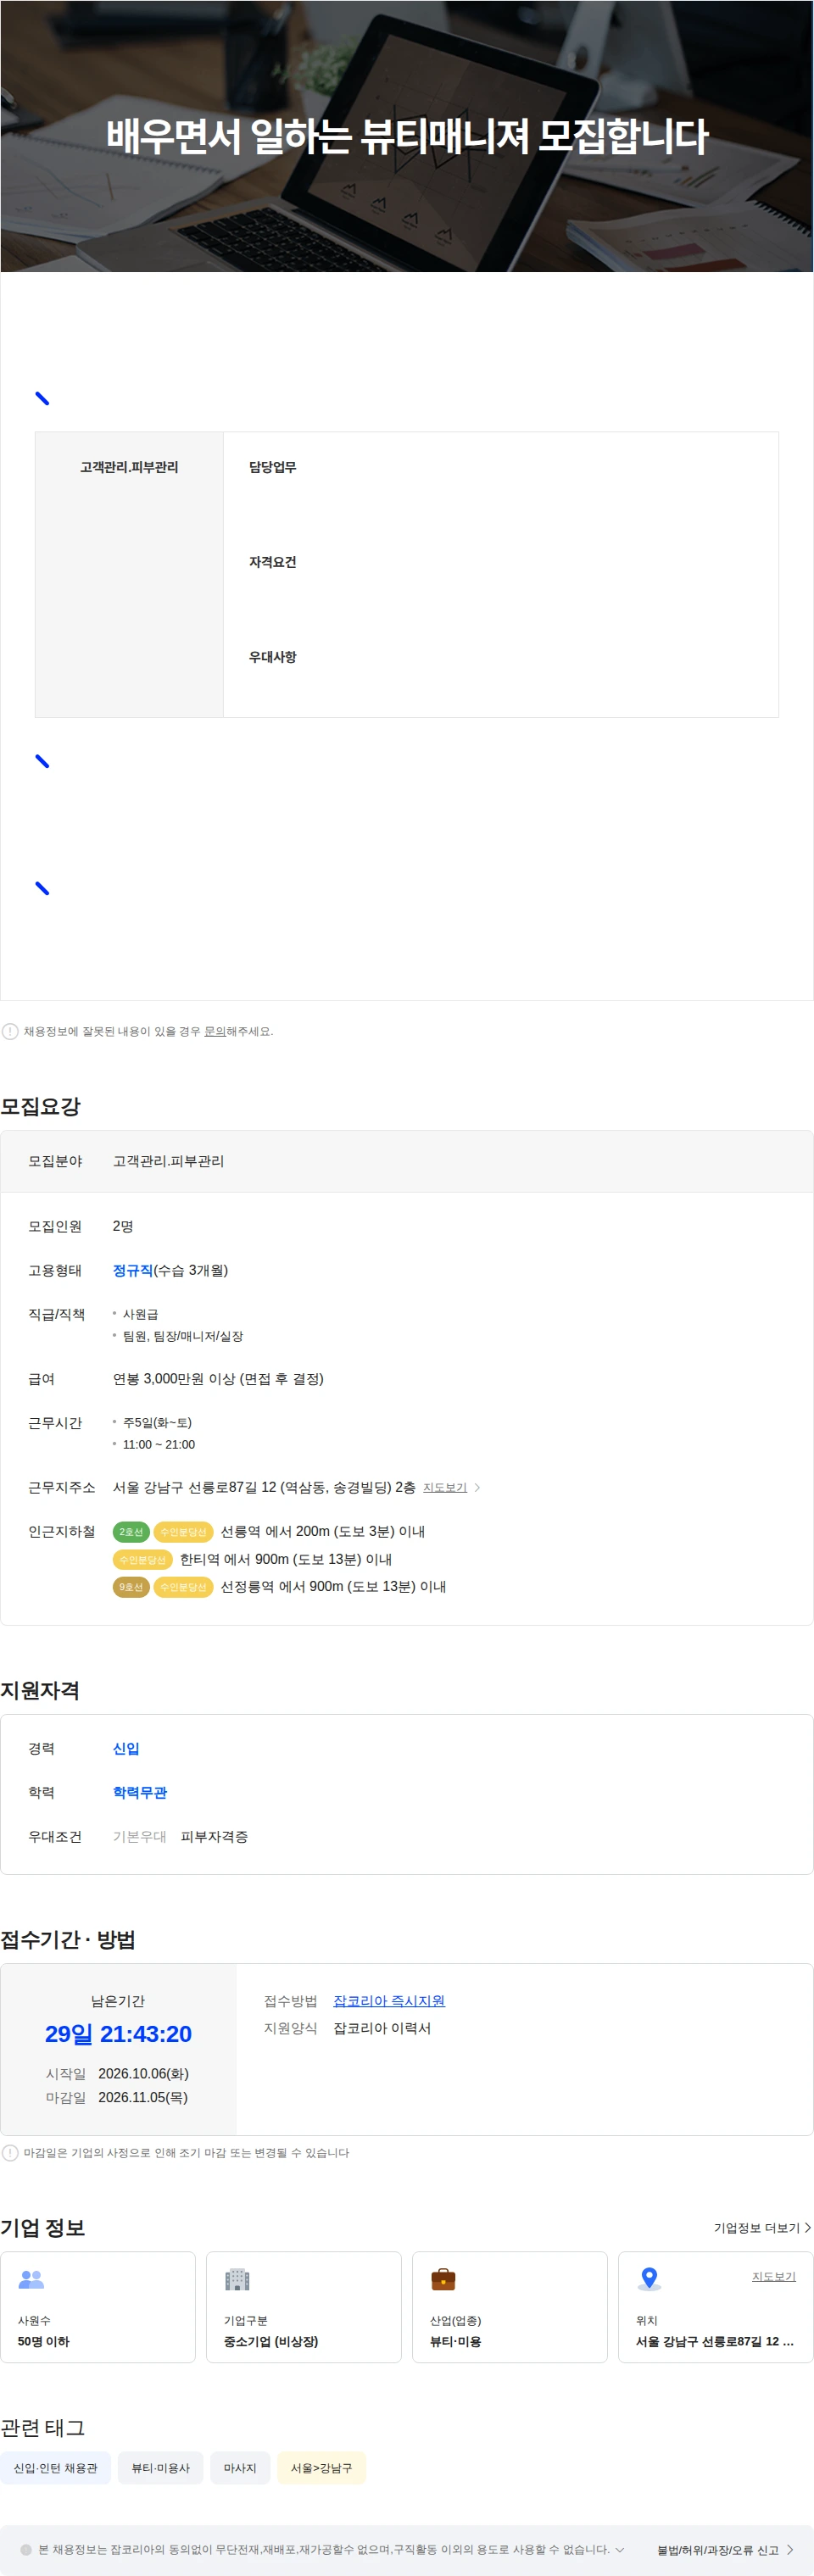Open 지도보기 next to 근무지주소

click(445, 1487)
